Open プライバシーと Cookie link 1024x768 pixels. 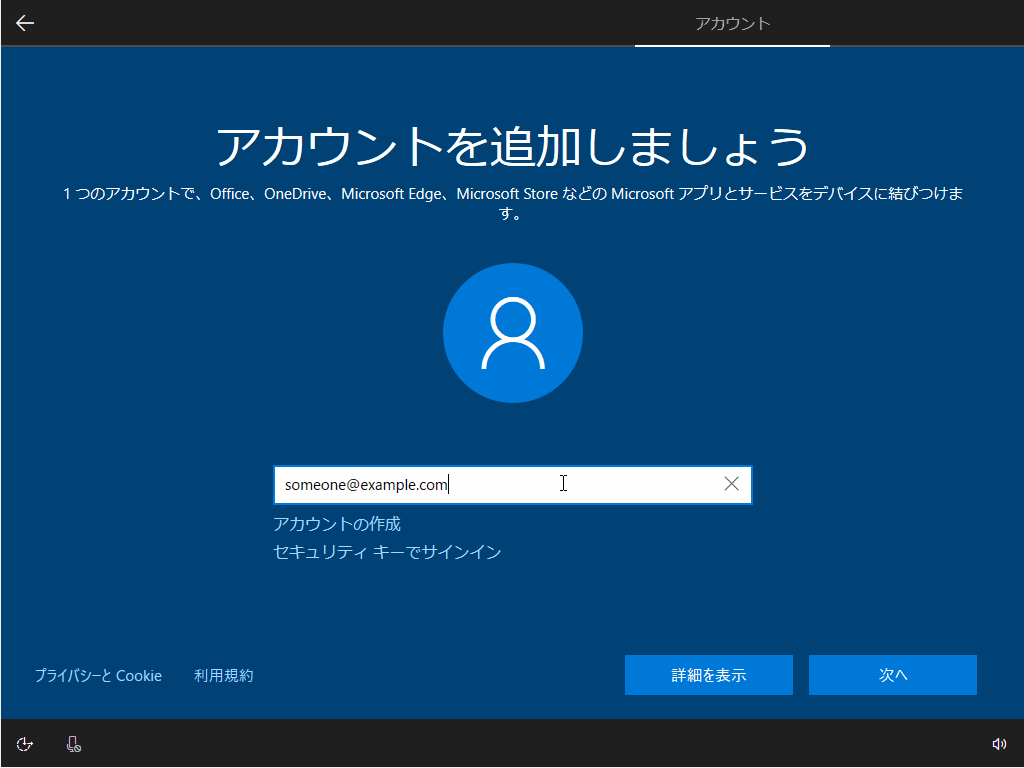coord(98,675)
